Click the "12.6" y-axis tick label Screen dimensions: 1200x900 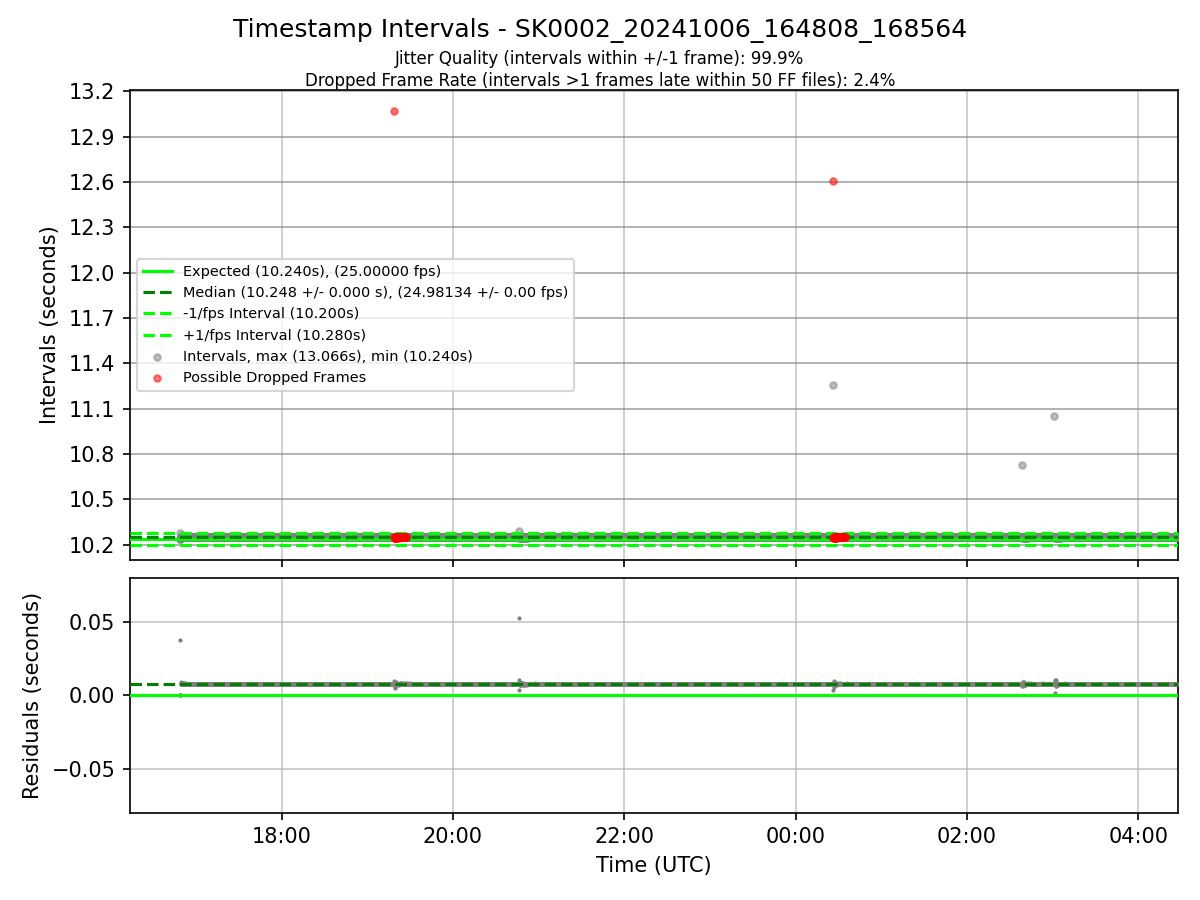point(94,182)
